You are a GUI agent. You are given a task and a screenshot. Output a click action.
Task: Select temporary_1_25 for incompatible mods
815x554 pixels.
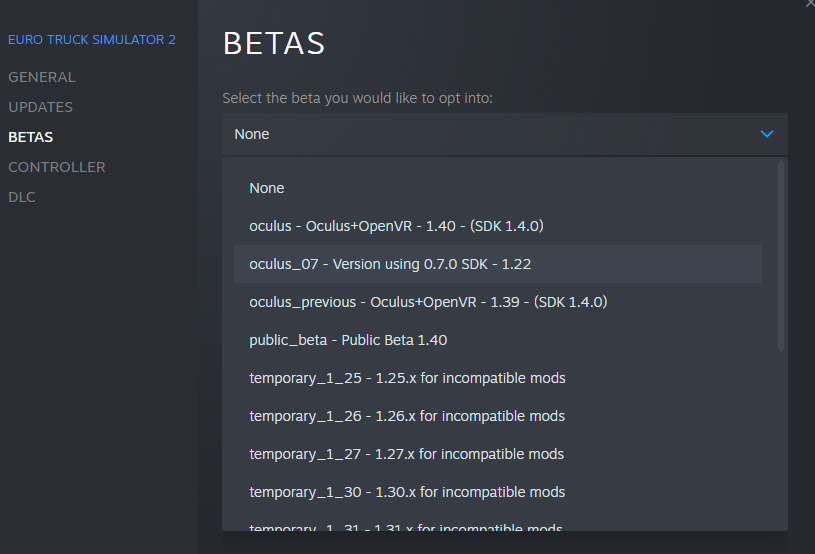pyautogui.click(x=498, y=378)
